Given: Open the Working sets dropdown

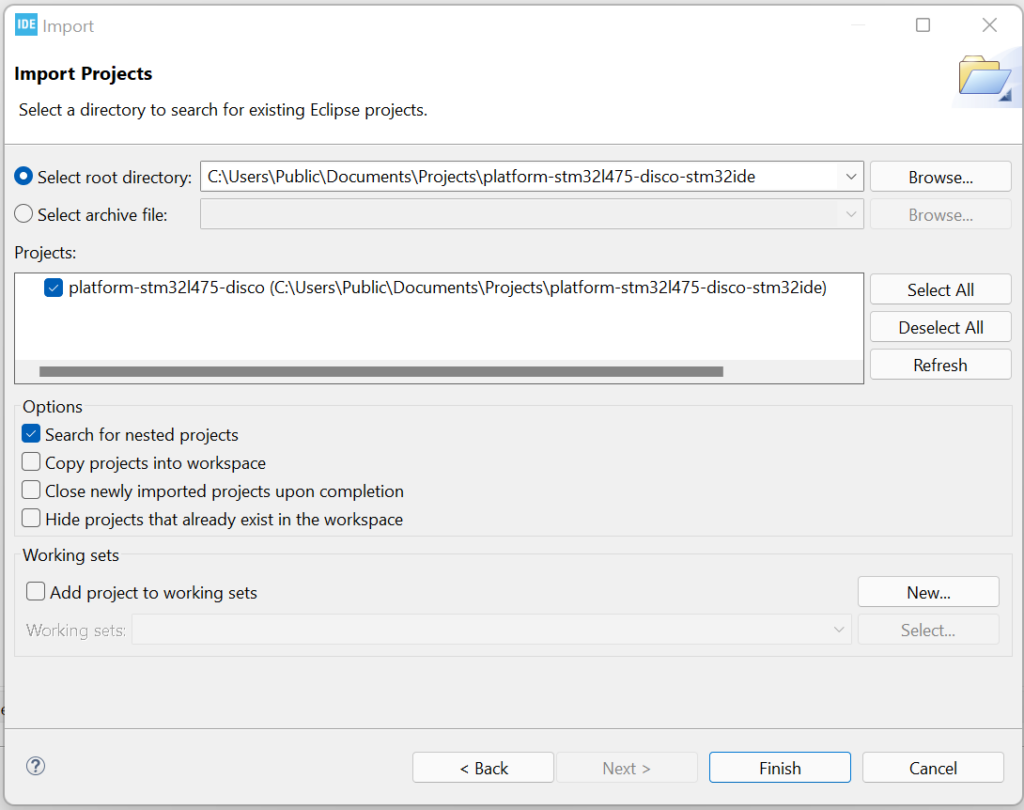Looking at the screenshot, I should coord(838,629).
